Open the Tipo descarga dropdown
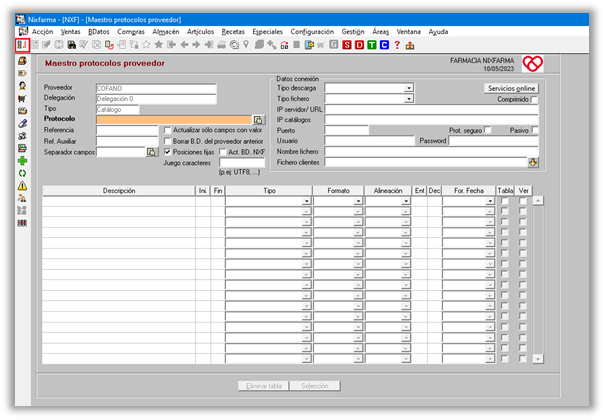 pyautogui.click(x=409, y=88)
